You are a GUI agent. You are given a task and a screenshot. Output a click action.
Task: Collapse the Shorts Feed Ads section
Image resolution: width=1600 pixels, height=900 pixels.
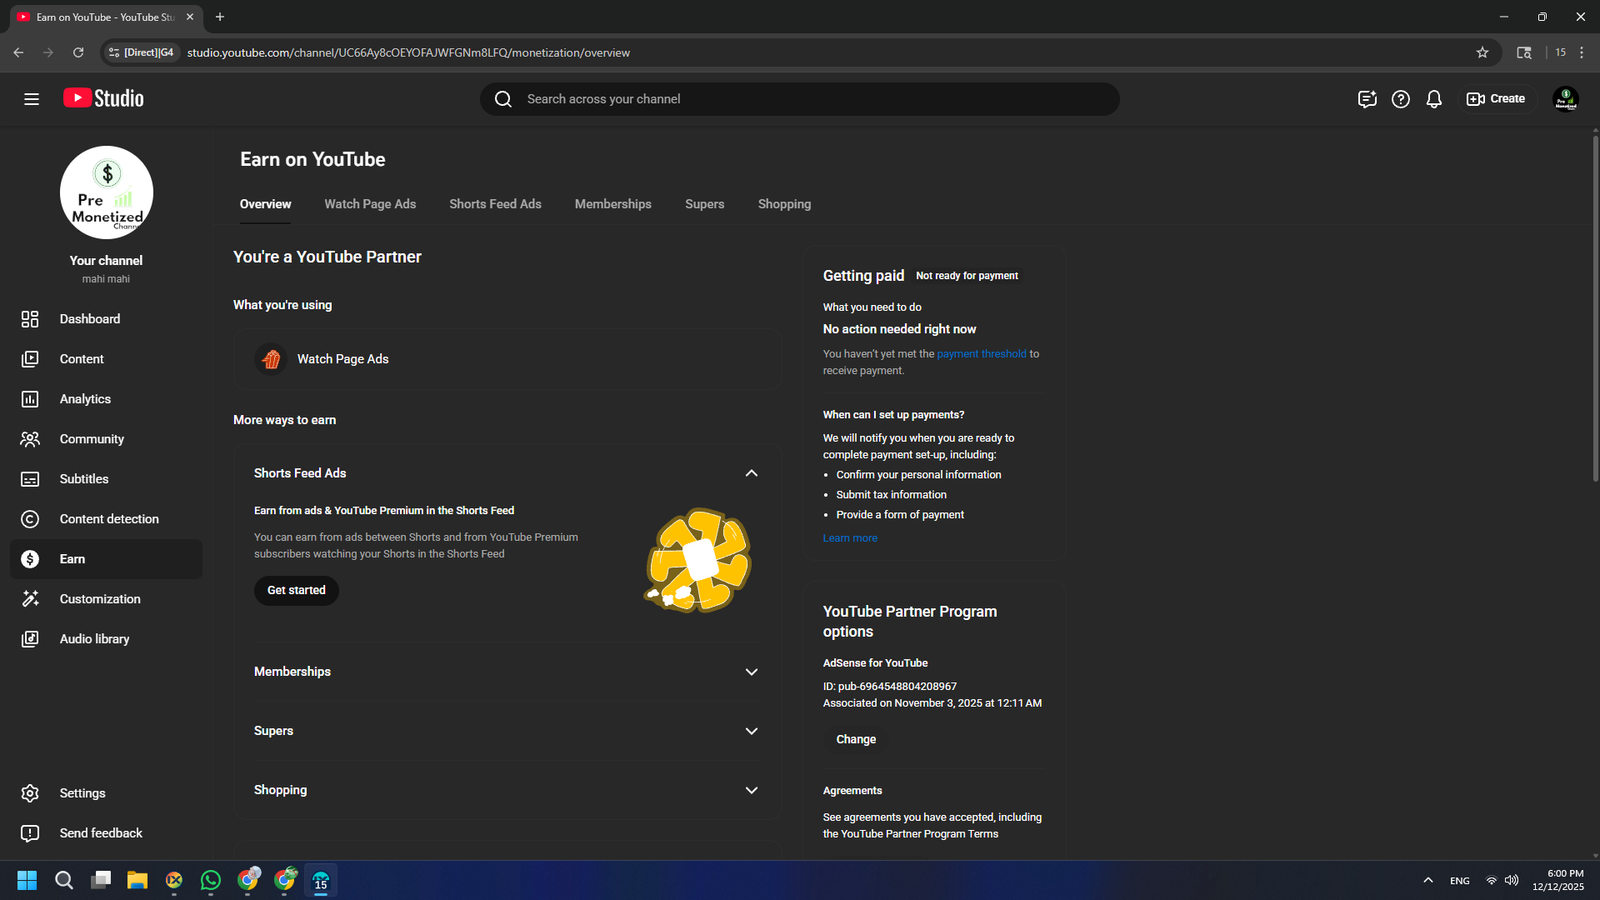pos(751,473)
